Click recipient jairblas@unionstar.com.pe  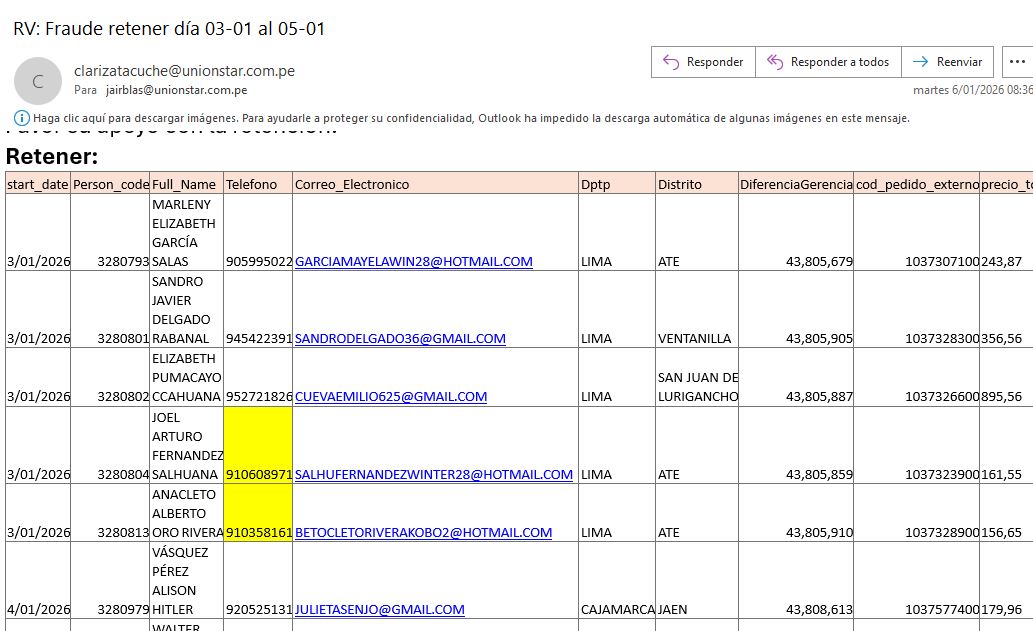pyautogui.click(x=176, y=90)
